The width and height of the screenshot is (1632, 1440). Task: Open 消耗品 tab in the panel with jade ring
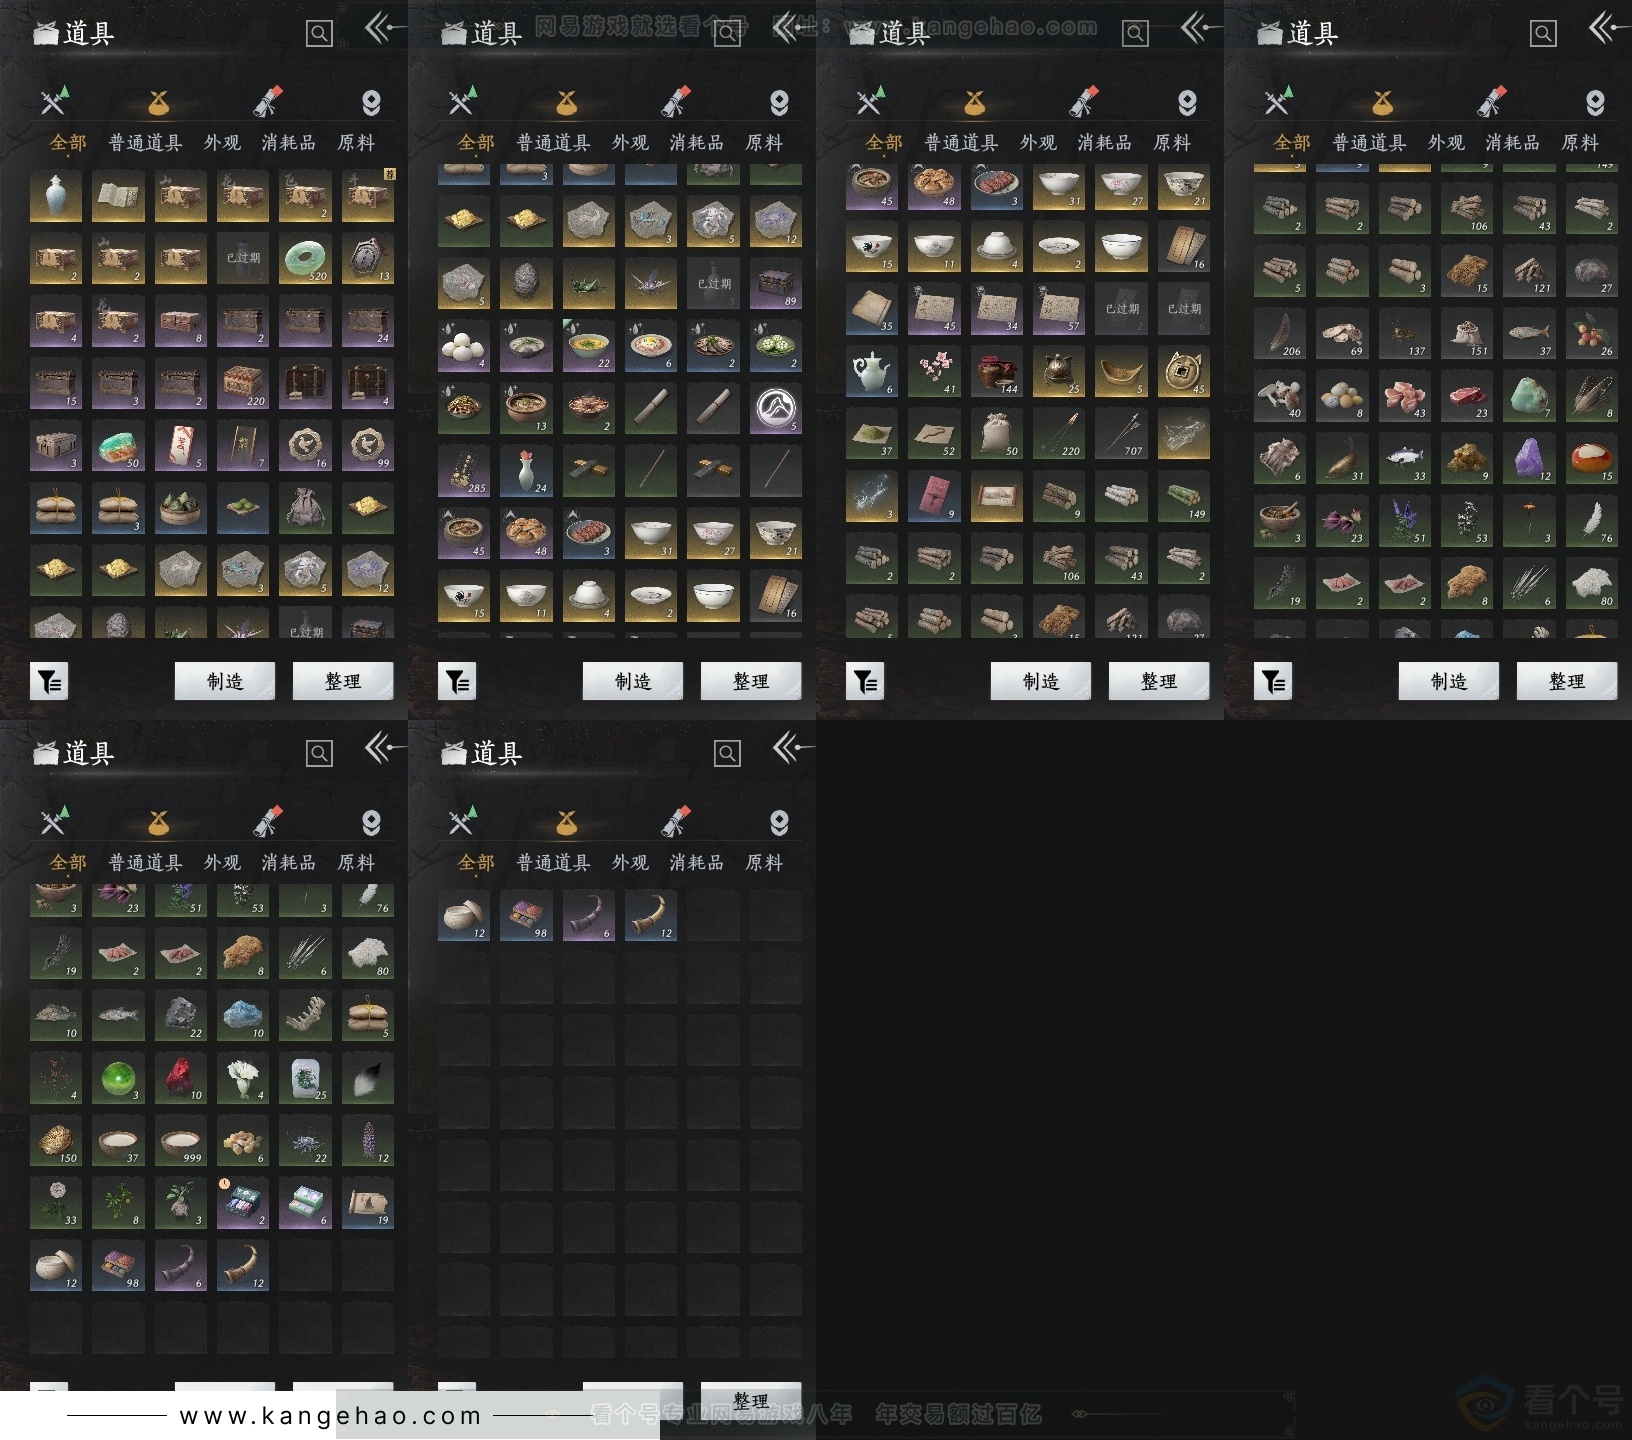coord(289,143)
